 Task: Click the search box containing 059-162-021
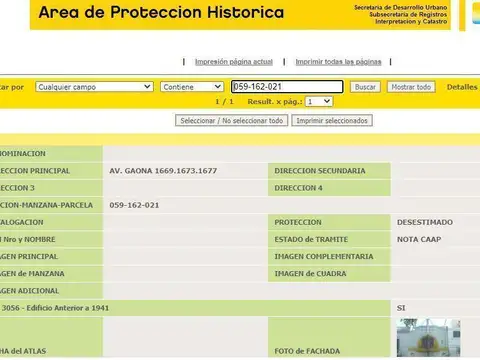(x=287, y=87)
